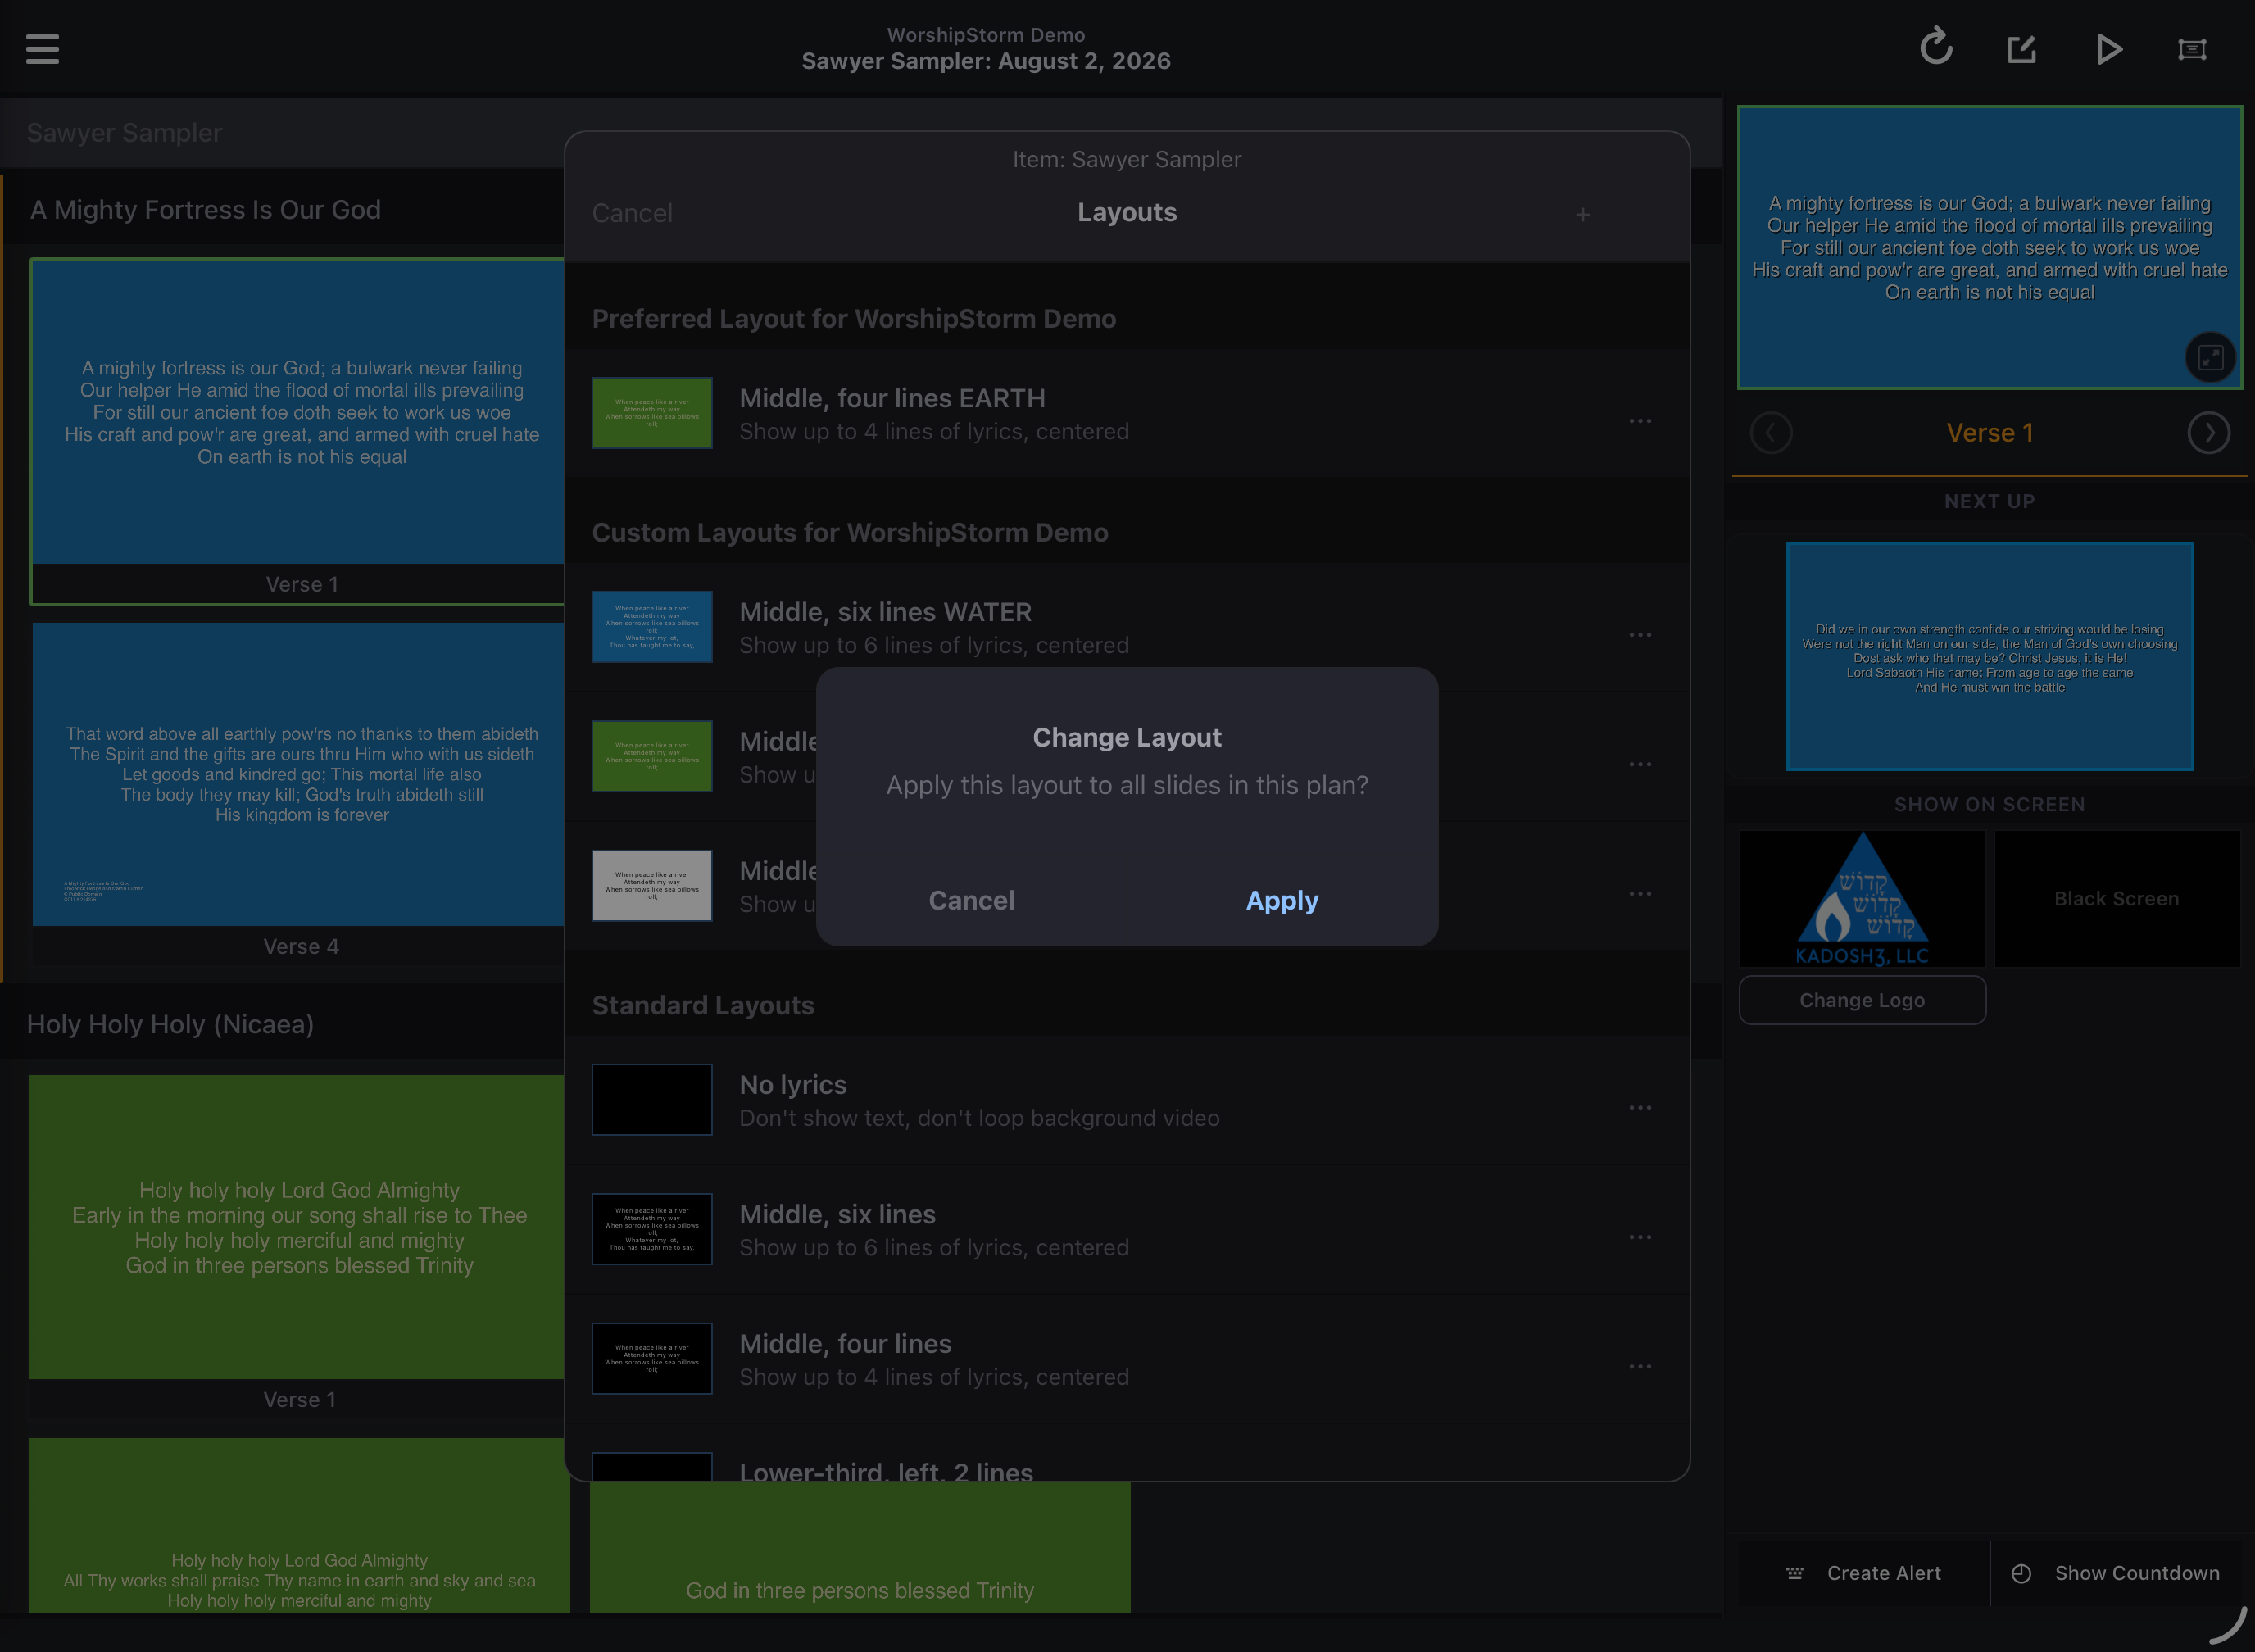Click the blue WATER layout thumbnail
The width and height of the screenshot is (2255, 1652).
[x=652, y=627]
